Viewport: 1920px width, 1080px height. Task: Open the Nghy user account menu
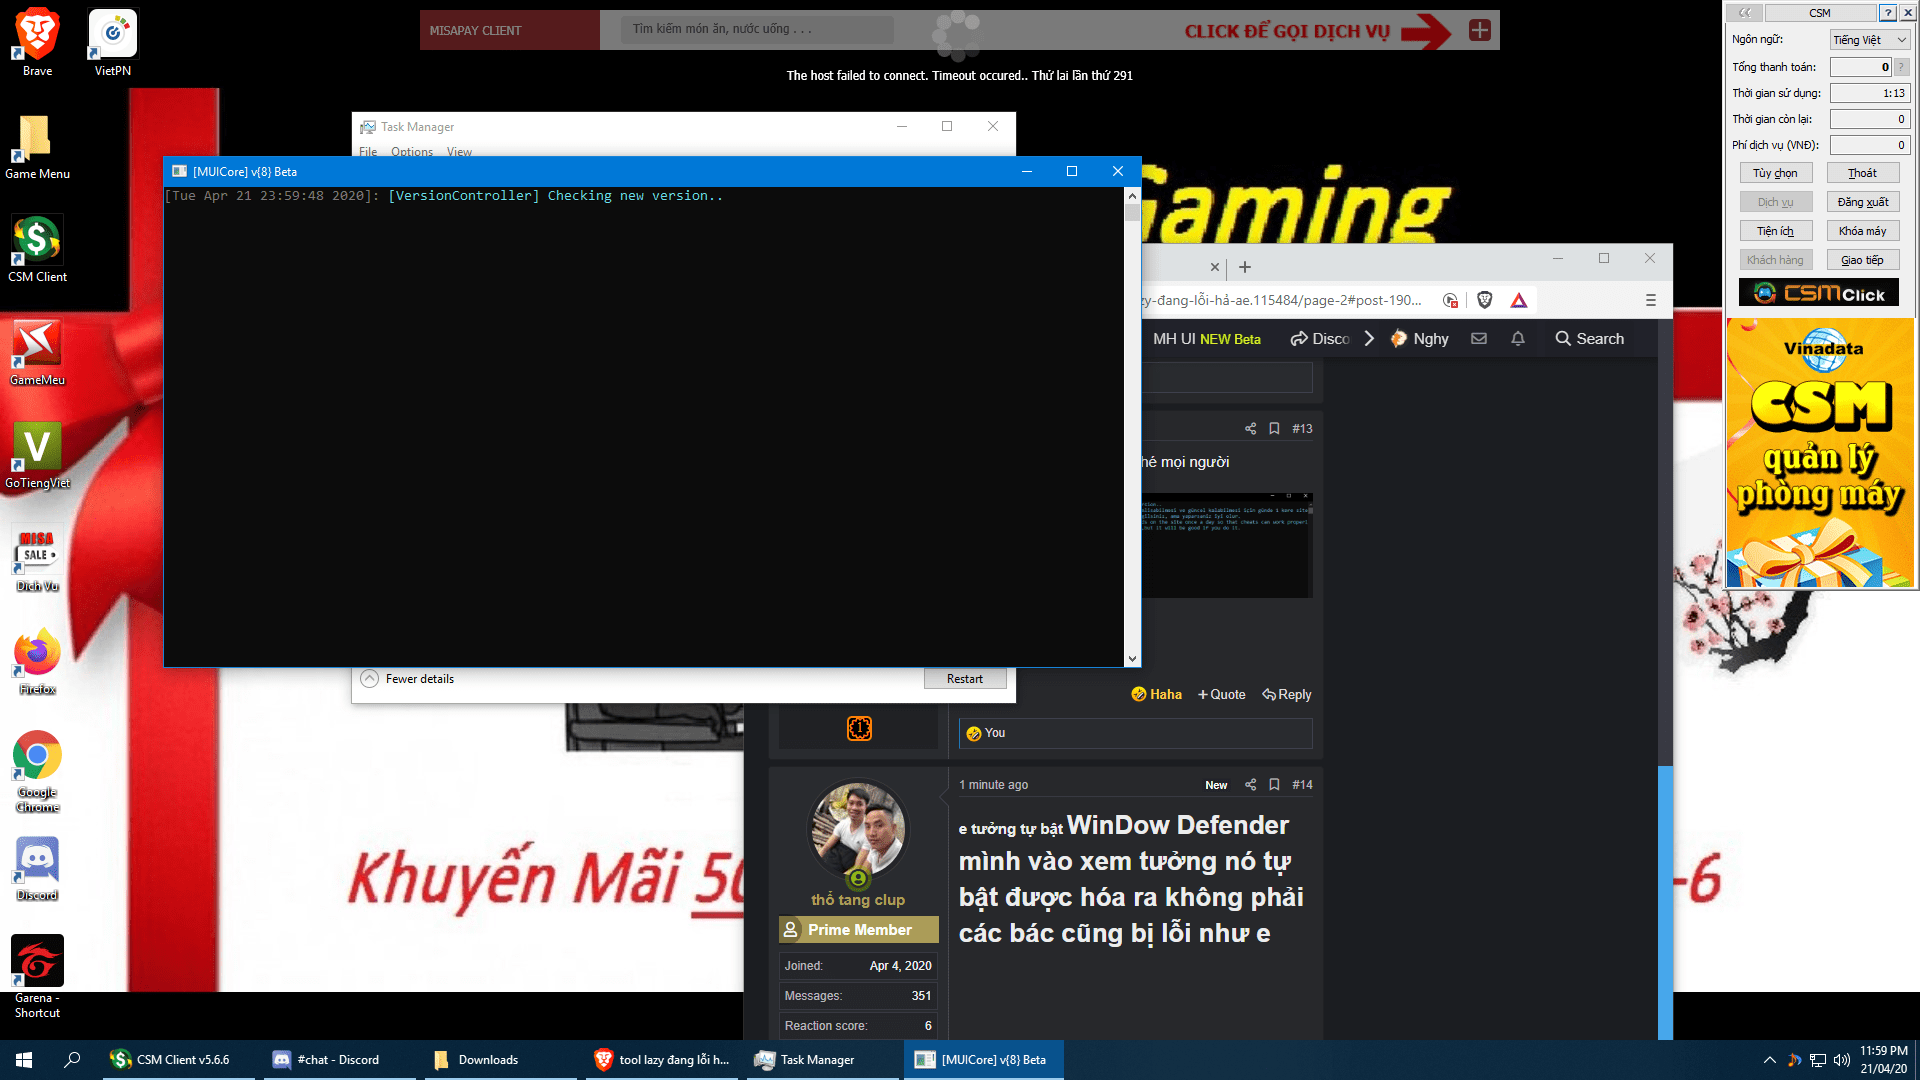coord(1420,339)
